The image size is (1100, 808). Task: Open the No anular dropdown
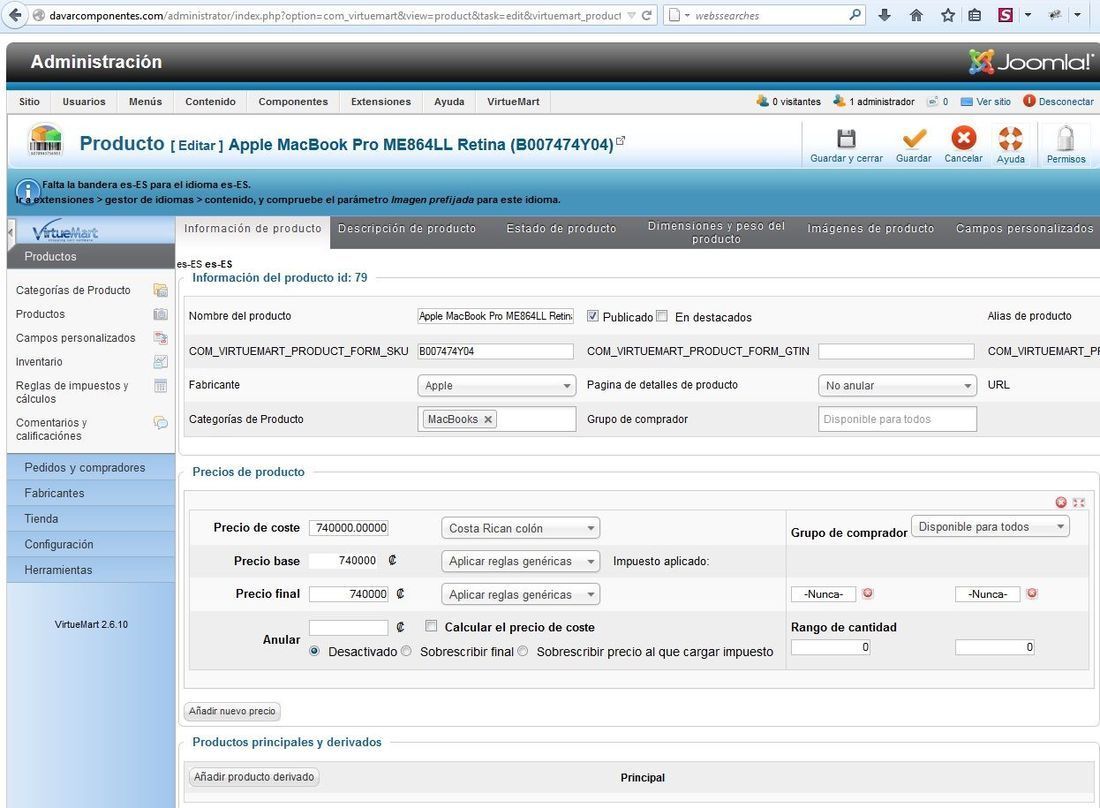pyautogui.click(x=897, y=385)
